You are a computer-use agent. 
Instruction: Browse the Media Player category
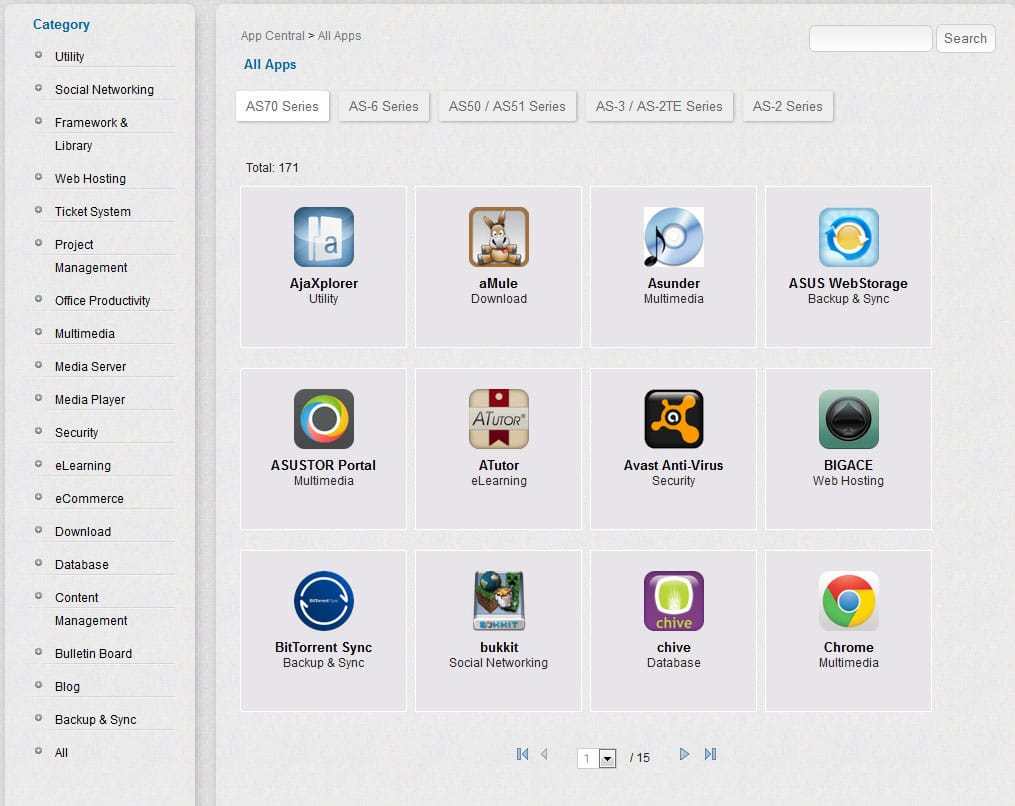tap(90, 399)
